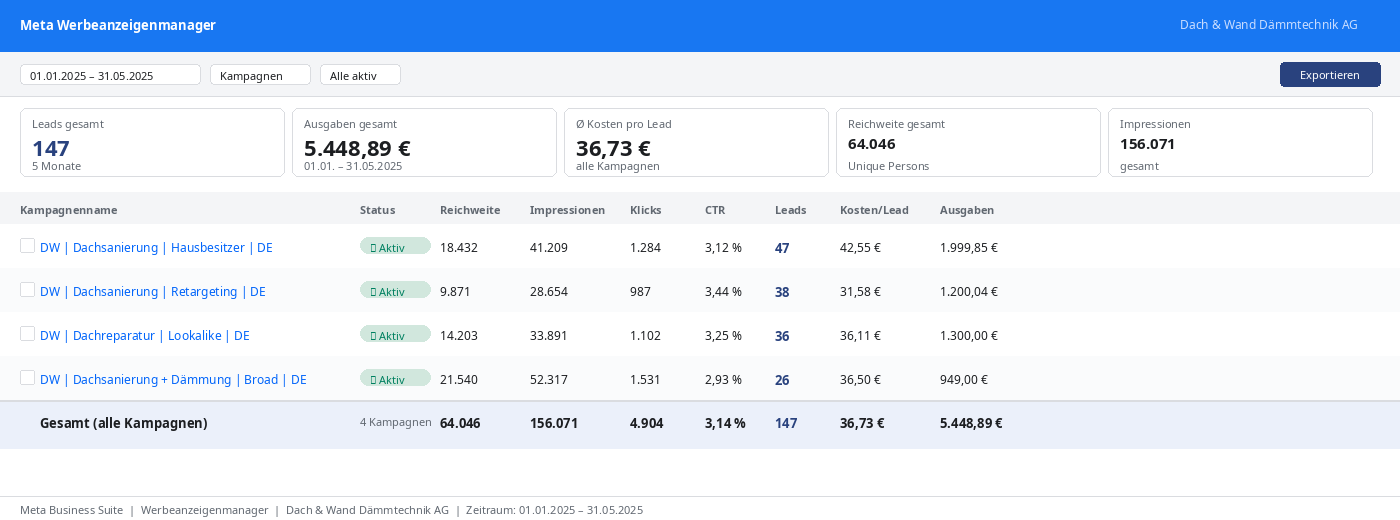Click clicks value 1.102
This screenshot has height=520, width=1400.
tap(645, 336)
